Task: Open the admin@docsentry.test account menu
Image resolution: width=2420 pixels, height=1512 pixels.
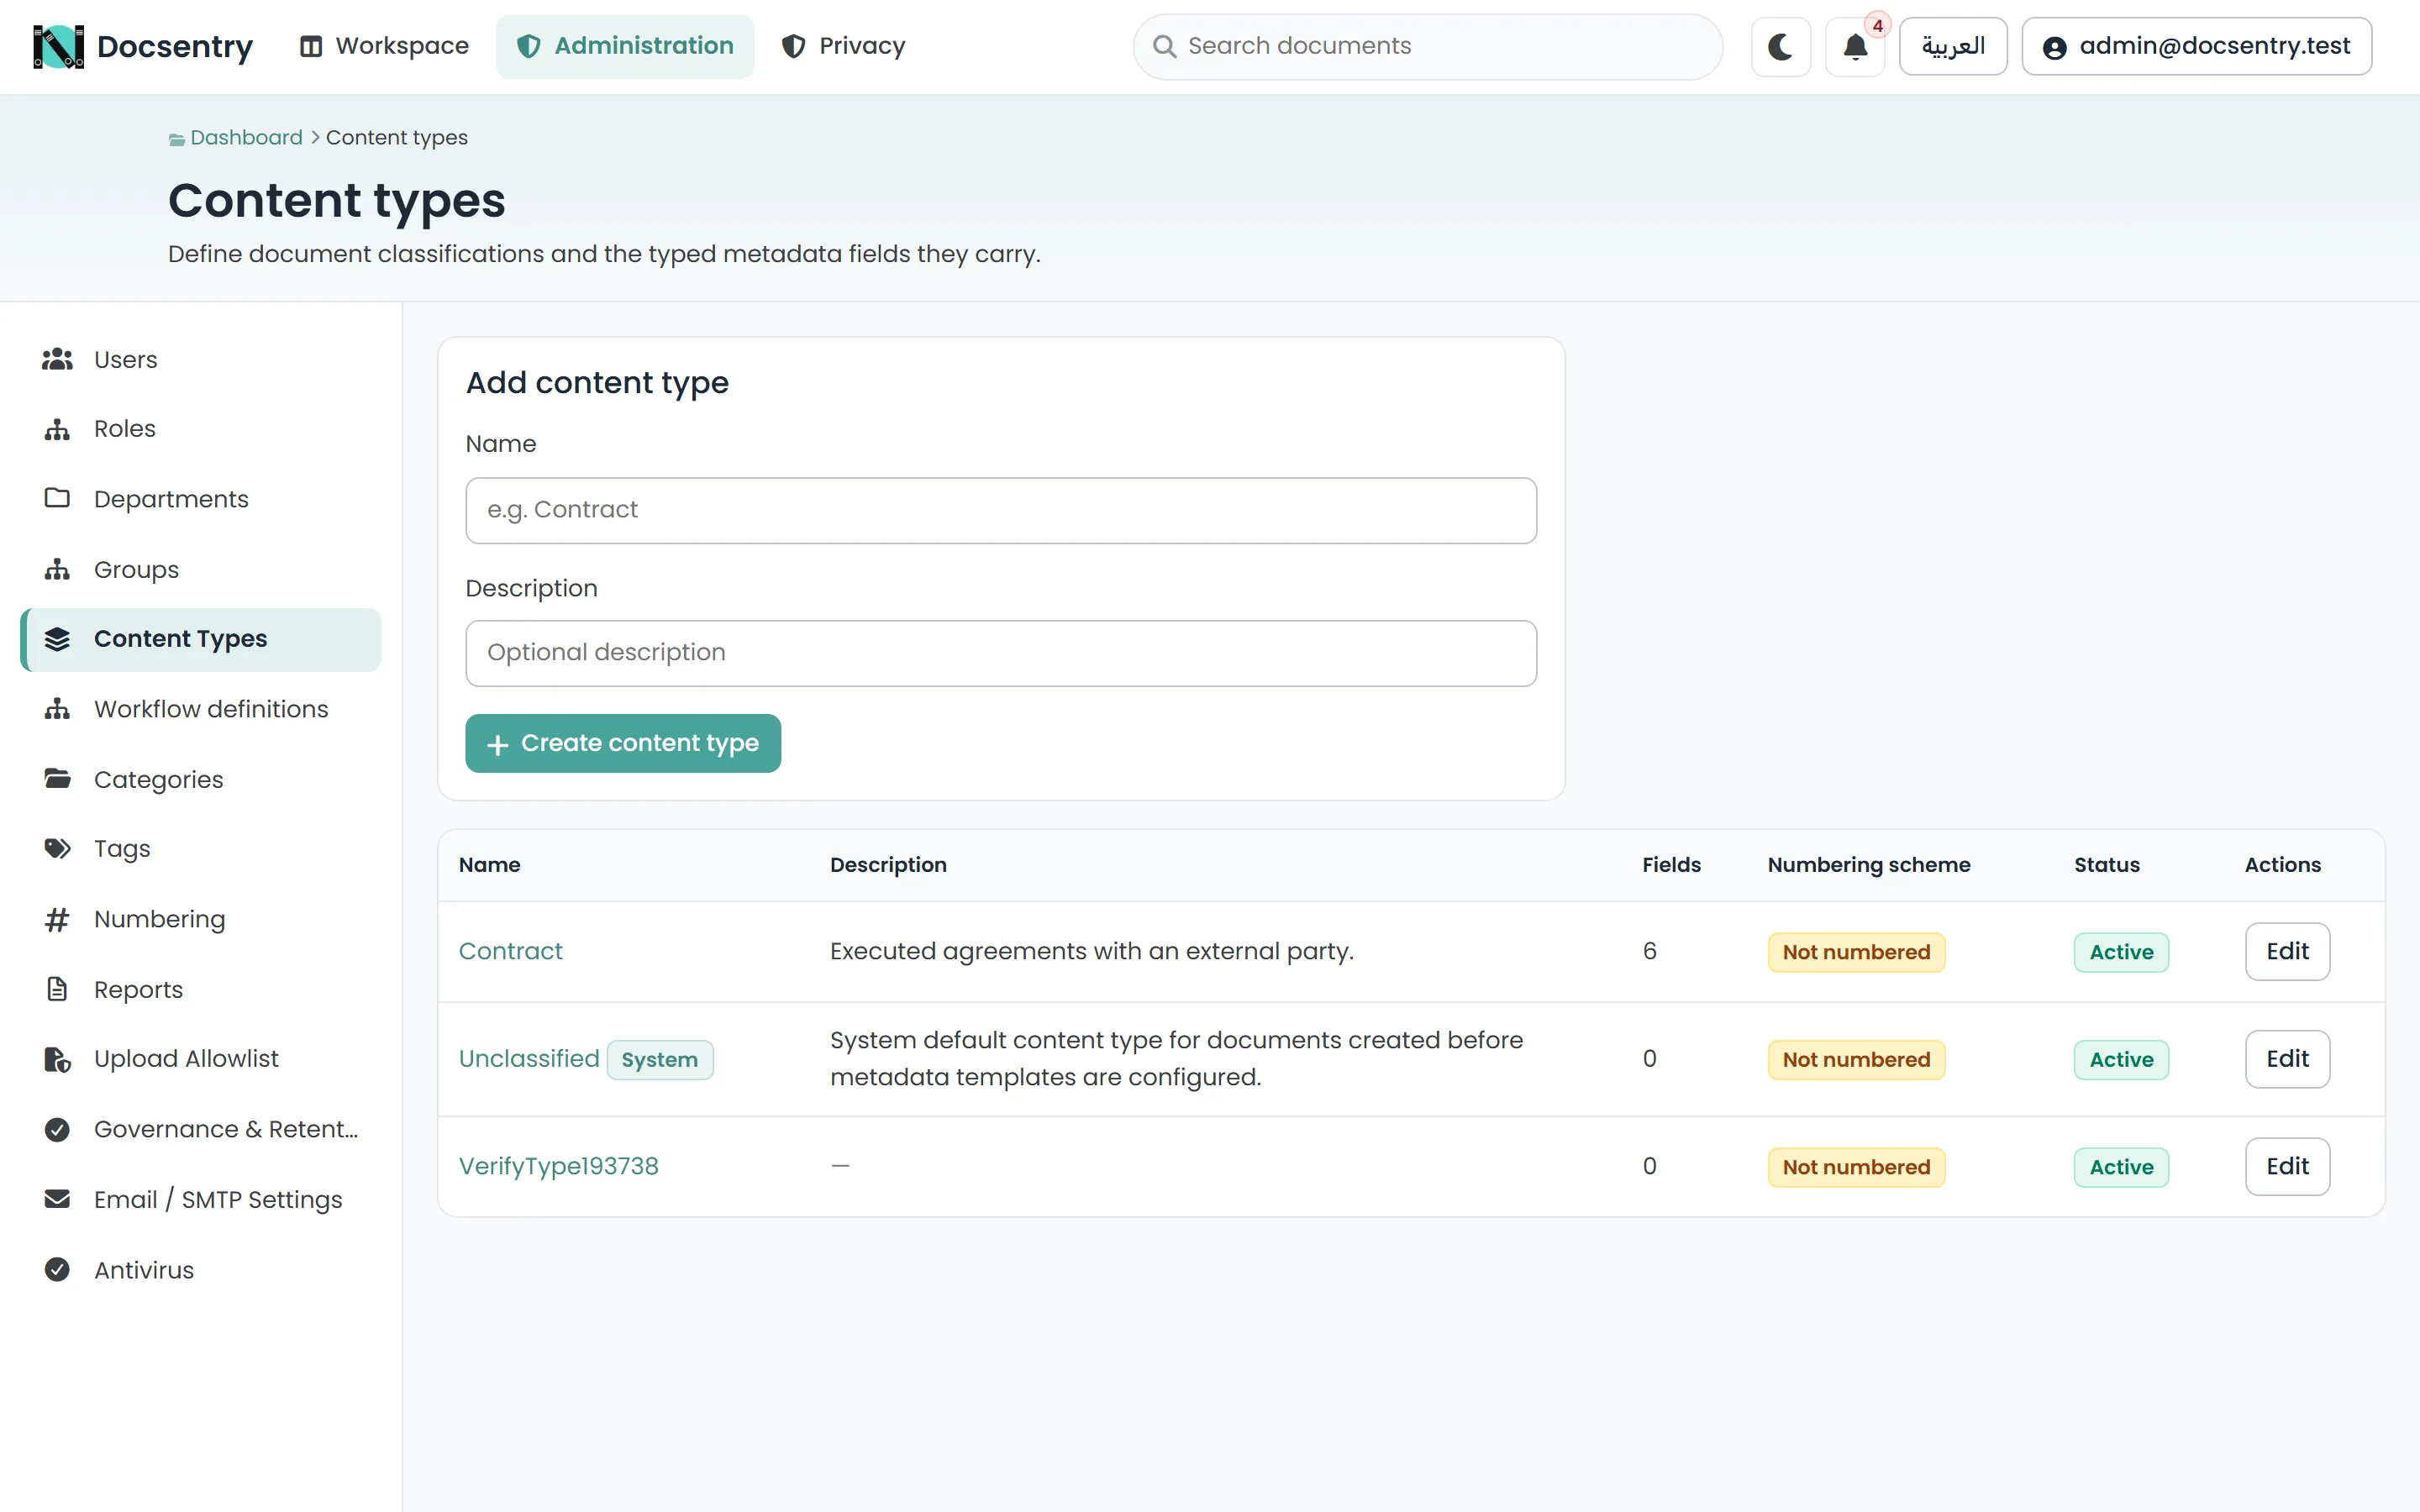Action: click(2196, 46)
